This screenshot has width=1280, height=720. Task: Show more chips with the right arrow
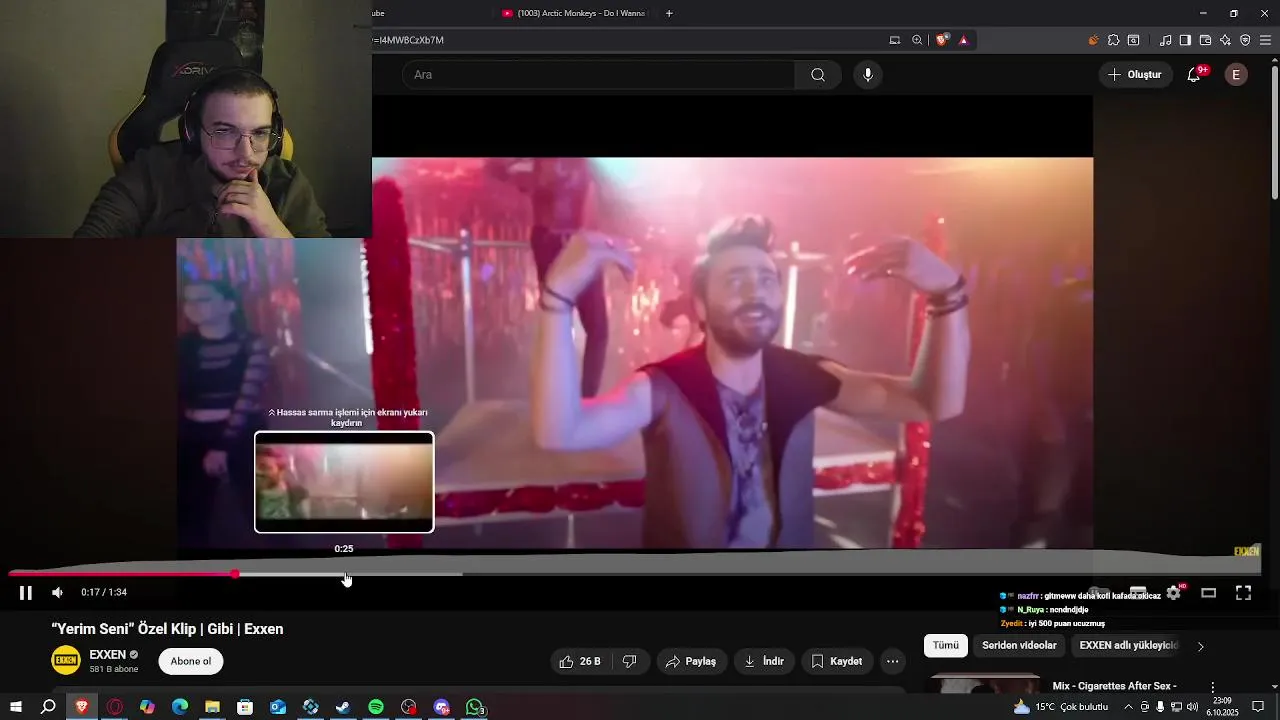[x=1200, y=646]
